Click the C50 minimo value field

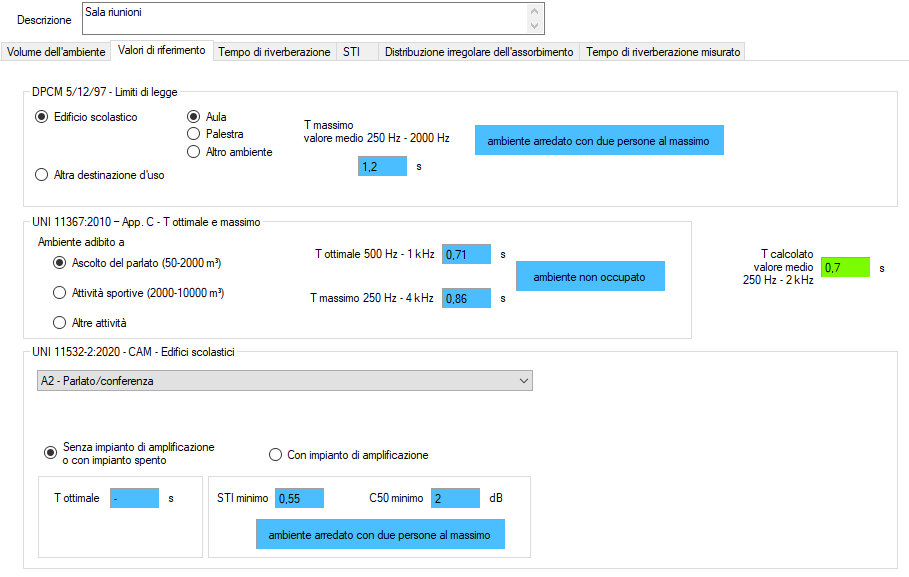pos(455,498)
